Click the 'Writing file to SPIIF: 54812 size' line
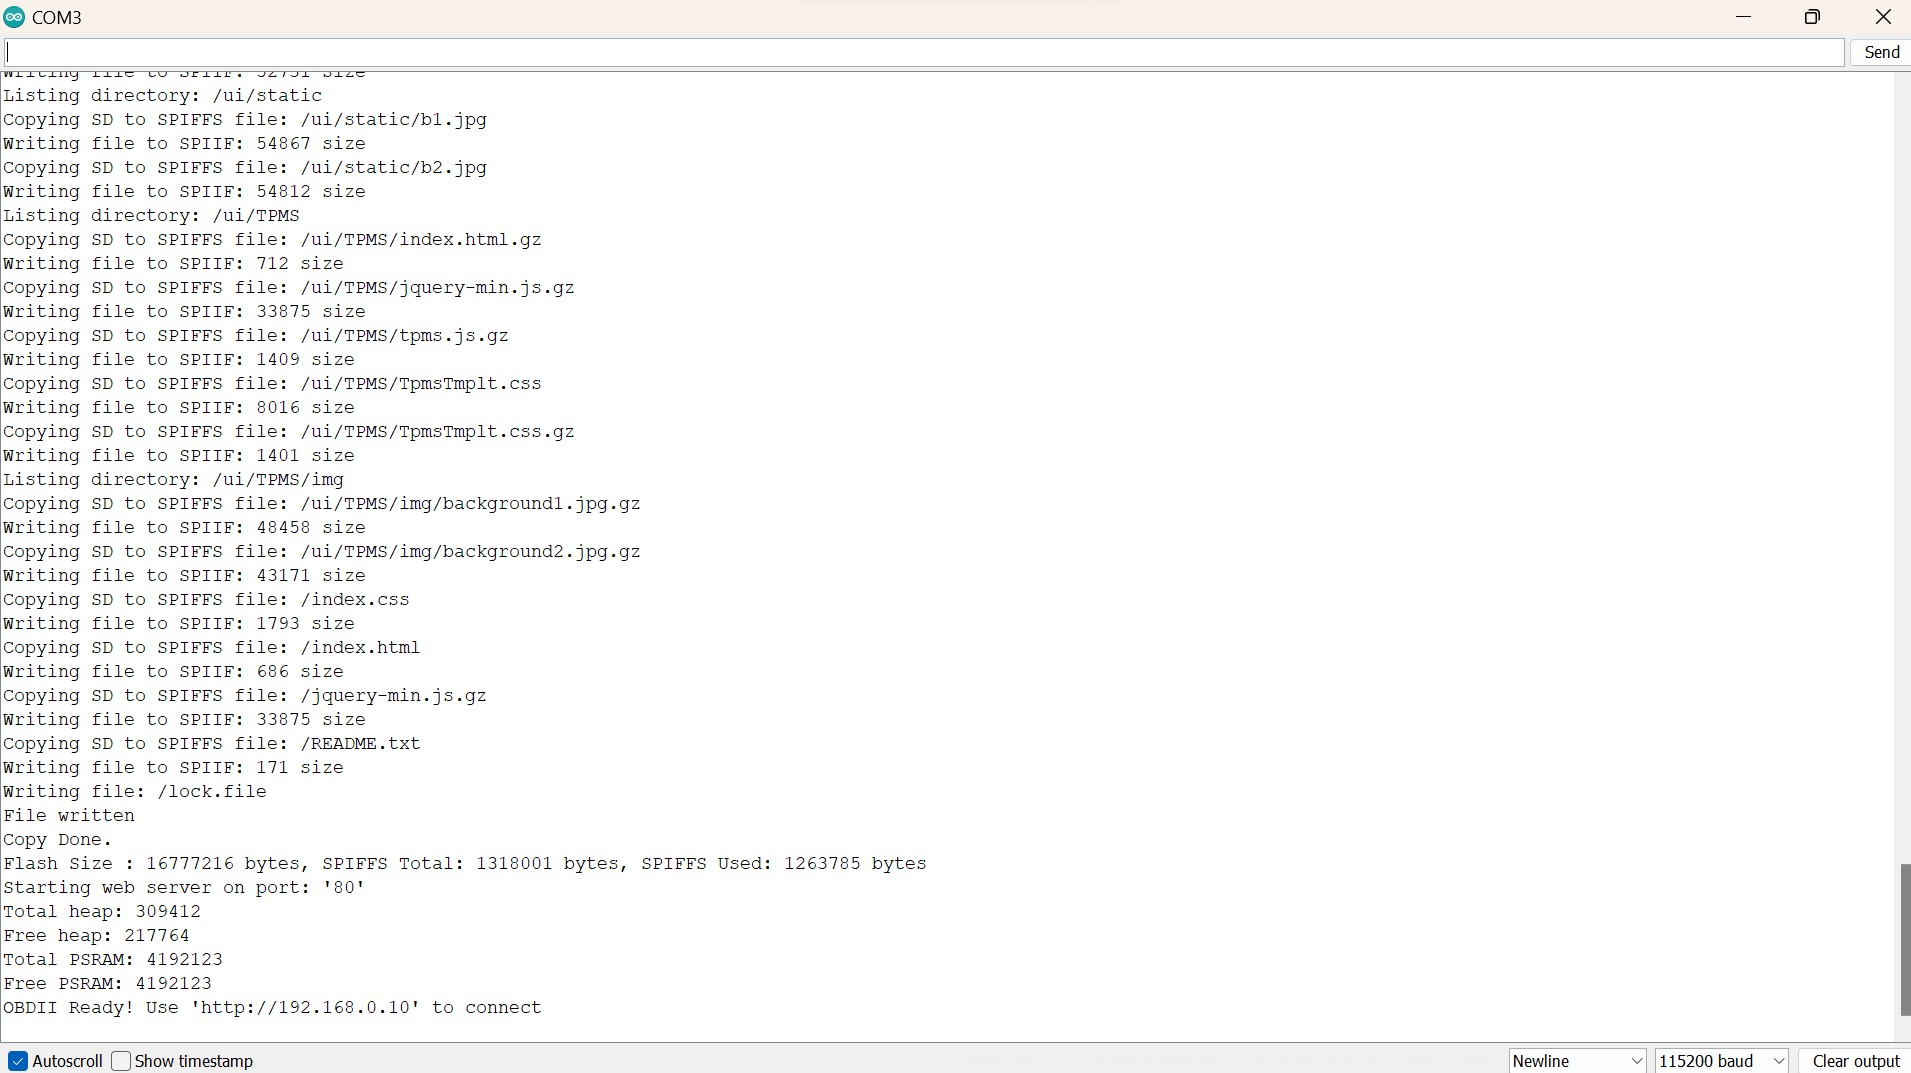 (x=184, y=192)
